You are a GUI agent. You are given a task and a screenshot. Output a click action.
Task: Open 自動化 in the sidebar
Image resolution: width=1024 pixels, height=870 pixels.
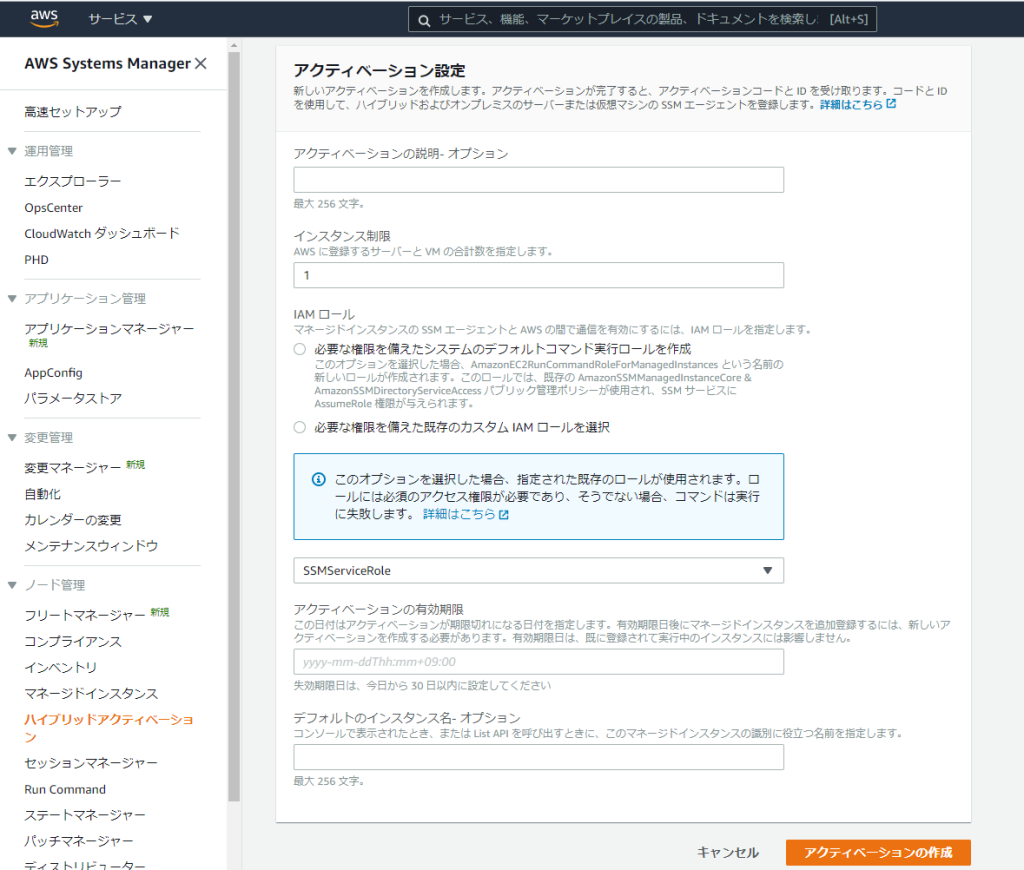tap(42, 494)
